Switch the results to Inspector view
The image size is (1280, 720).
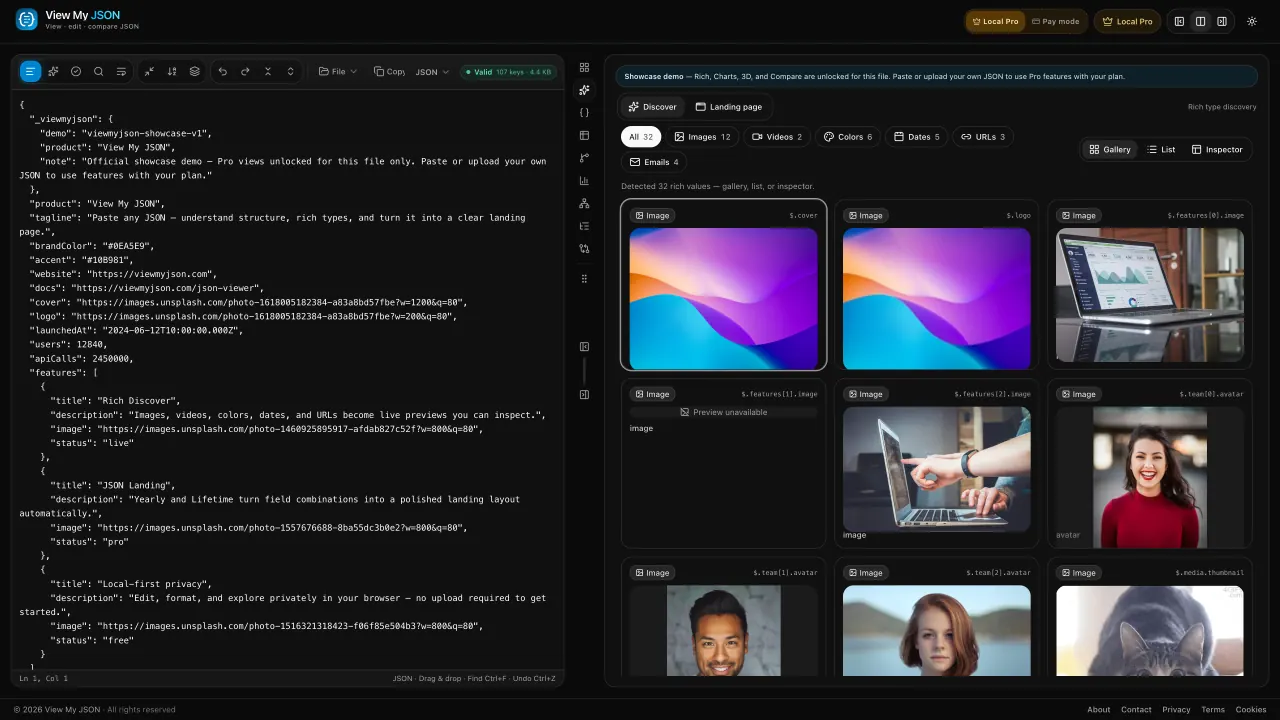pyautogui.click(x=1217, y=149)
